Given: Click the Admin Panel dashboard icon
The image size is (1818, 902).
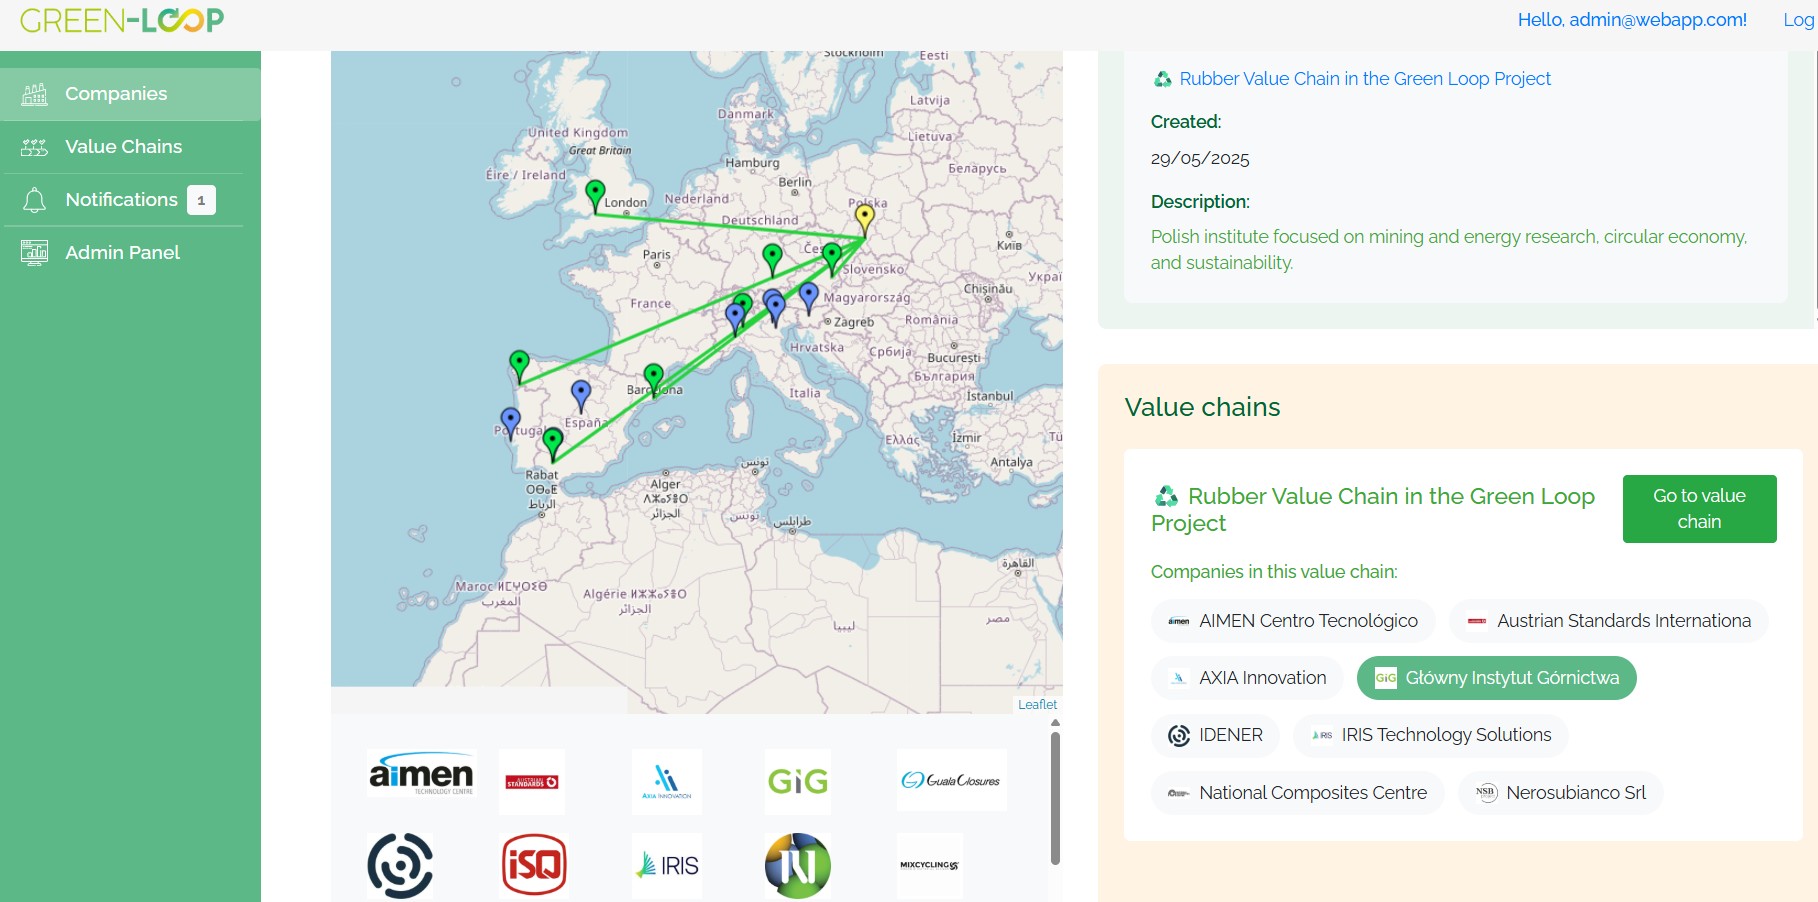Looking at the screenshot, I should pos(34,253).
